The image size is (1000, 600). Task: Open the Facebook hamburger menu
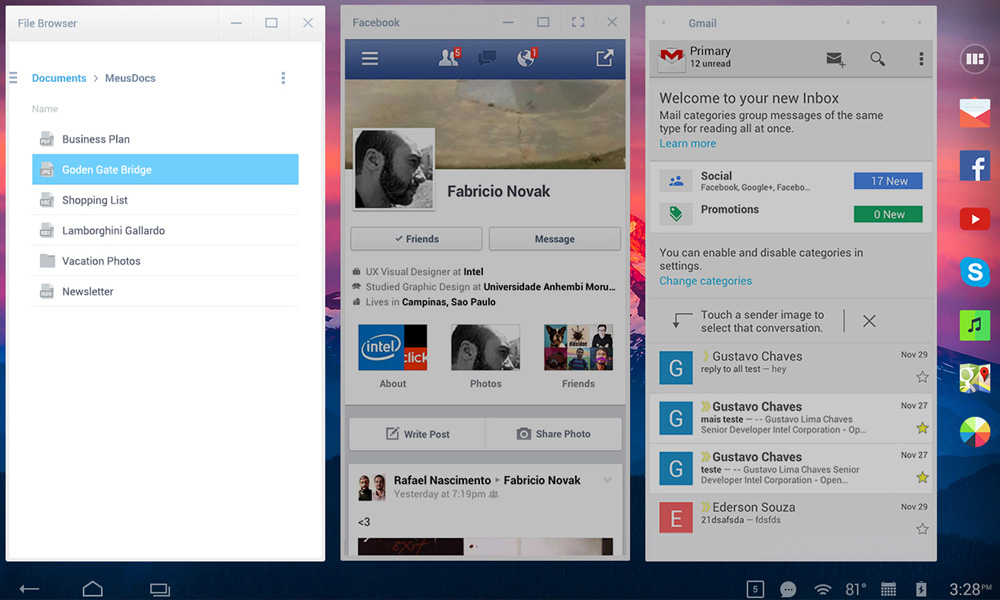pos(369,58)
